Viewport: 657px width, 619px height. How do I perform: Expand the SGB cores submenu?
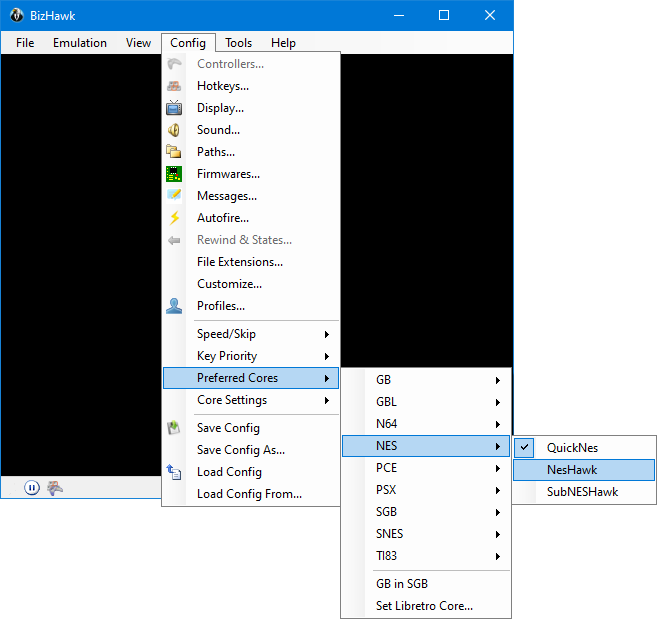pyautogui.click(x=426, y=512)
